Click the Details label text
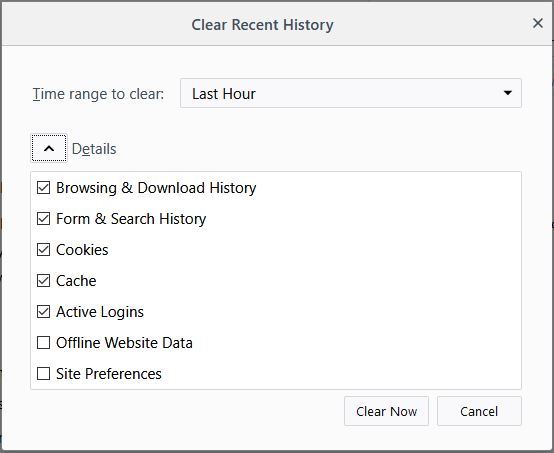554x453 pixels. click(94, 149)
